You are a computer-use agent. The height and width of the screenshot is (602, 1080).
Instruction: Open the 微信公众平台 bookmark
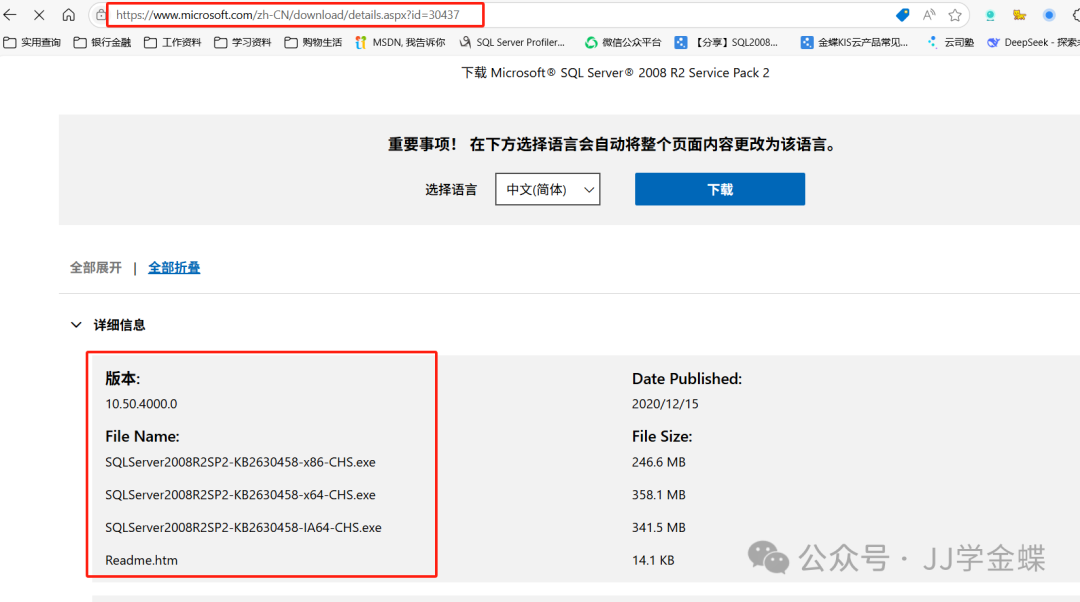point(623,42)
